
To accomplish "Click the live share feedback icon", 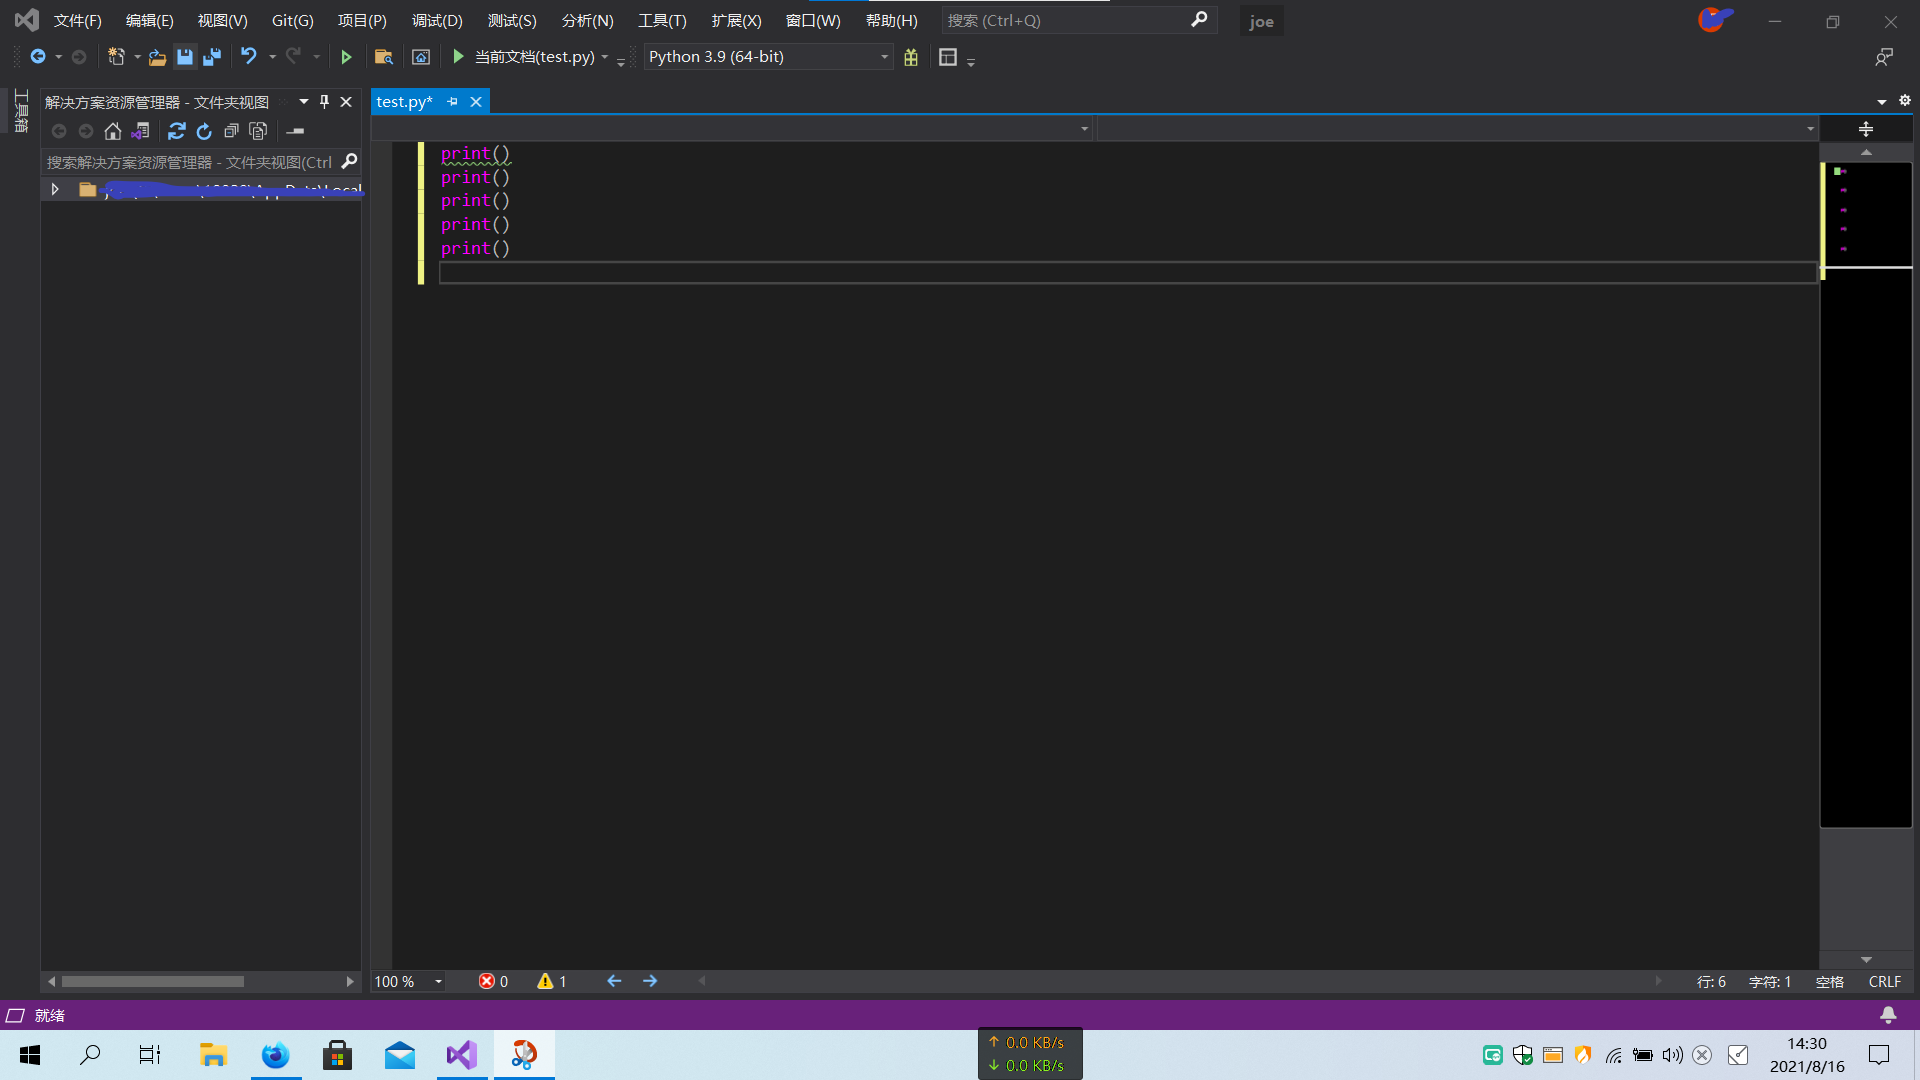I will click(x=1884, y=57).
